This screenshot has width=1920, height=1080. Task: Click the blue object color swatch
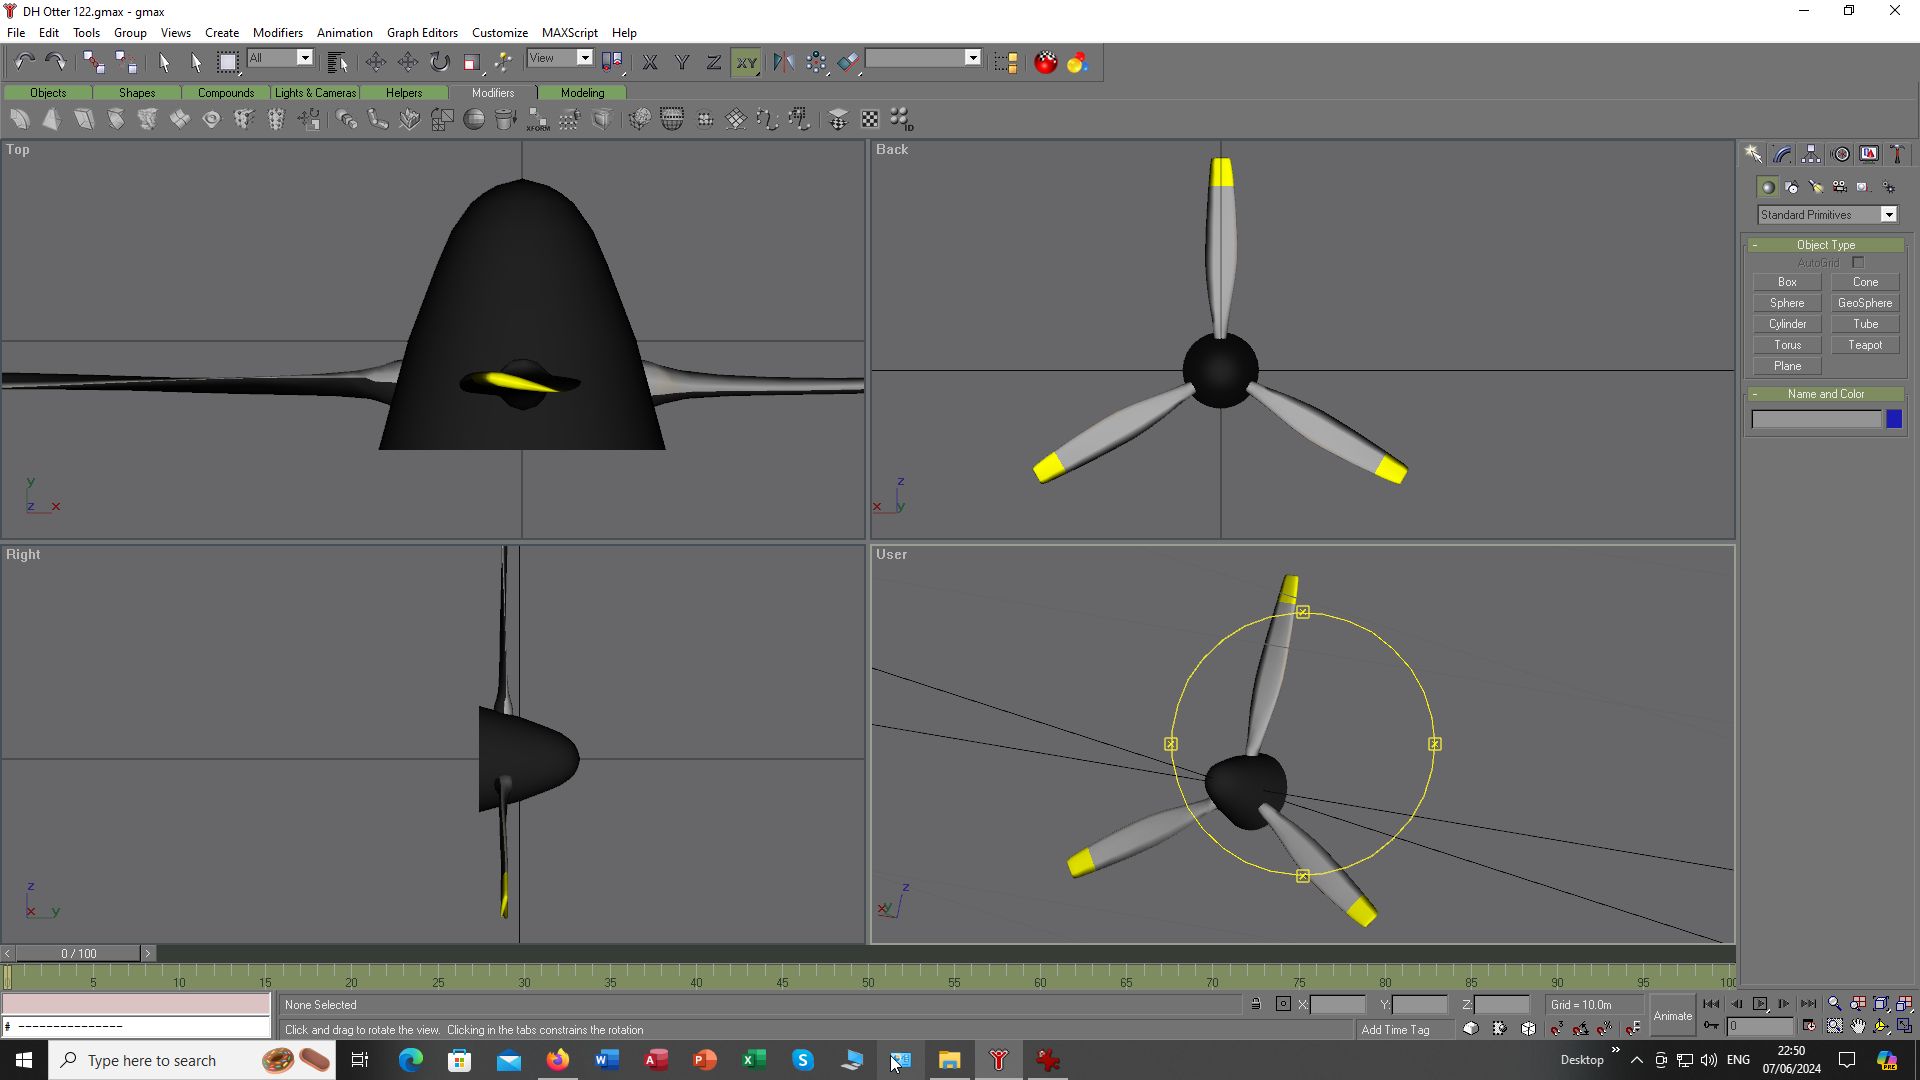point(1894,420)
